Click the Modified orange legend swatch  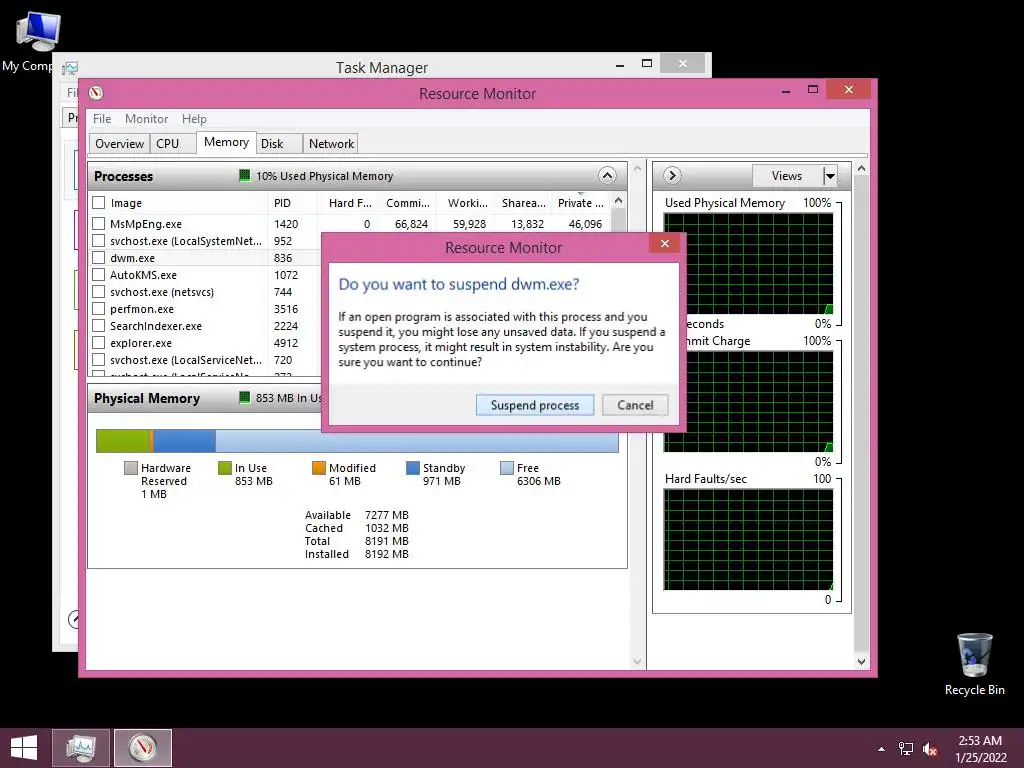(x=319, y=468)
